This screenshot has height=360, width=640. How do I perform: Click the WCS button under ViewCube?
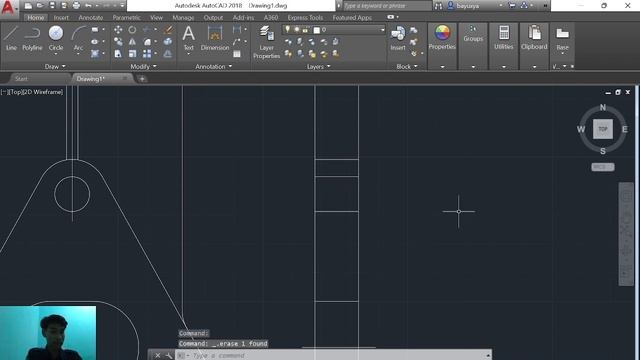602,167
